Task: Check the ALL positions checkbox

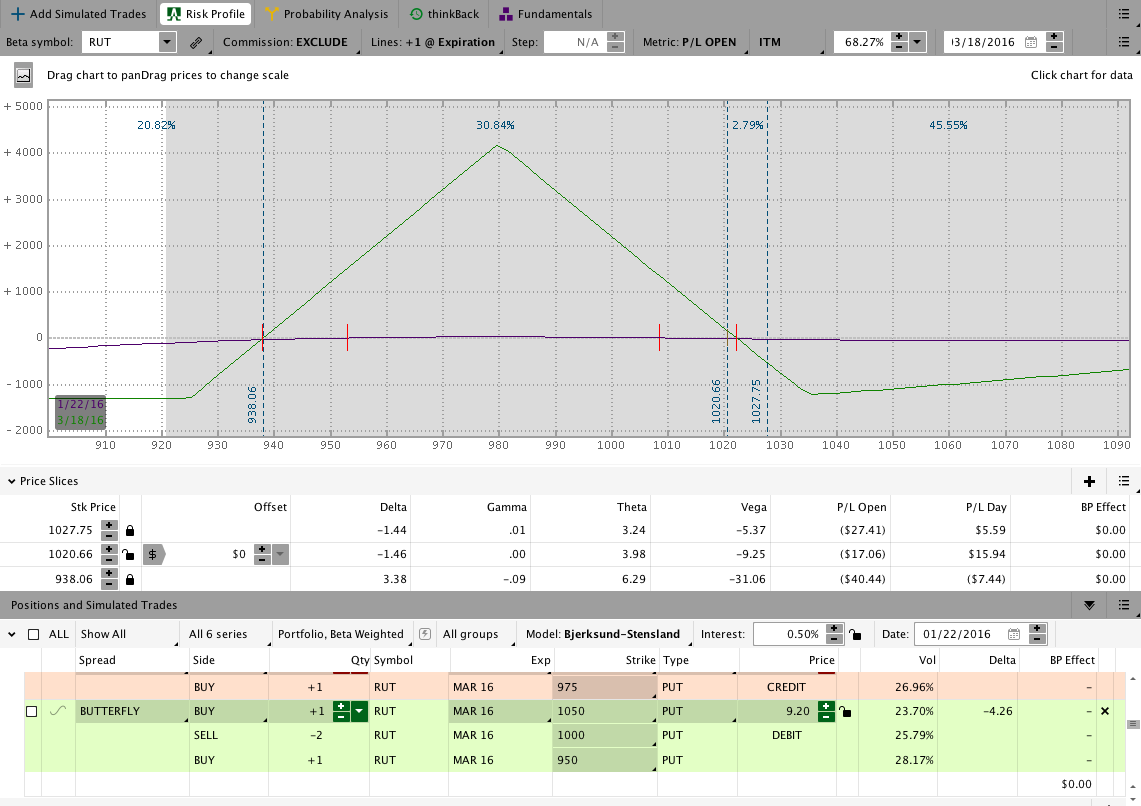Action: point(33,634)
